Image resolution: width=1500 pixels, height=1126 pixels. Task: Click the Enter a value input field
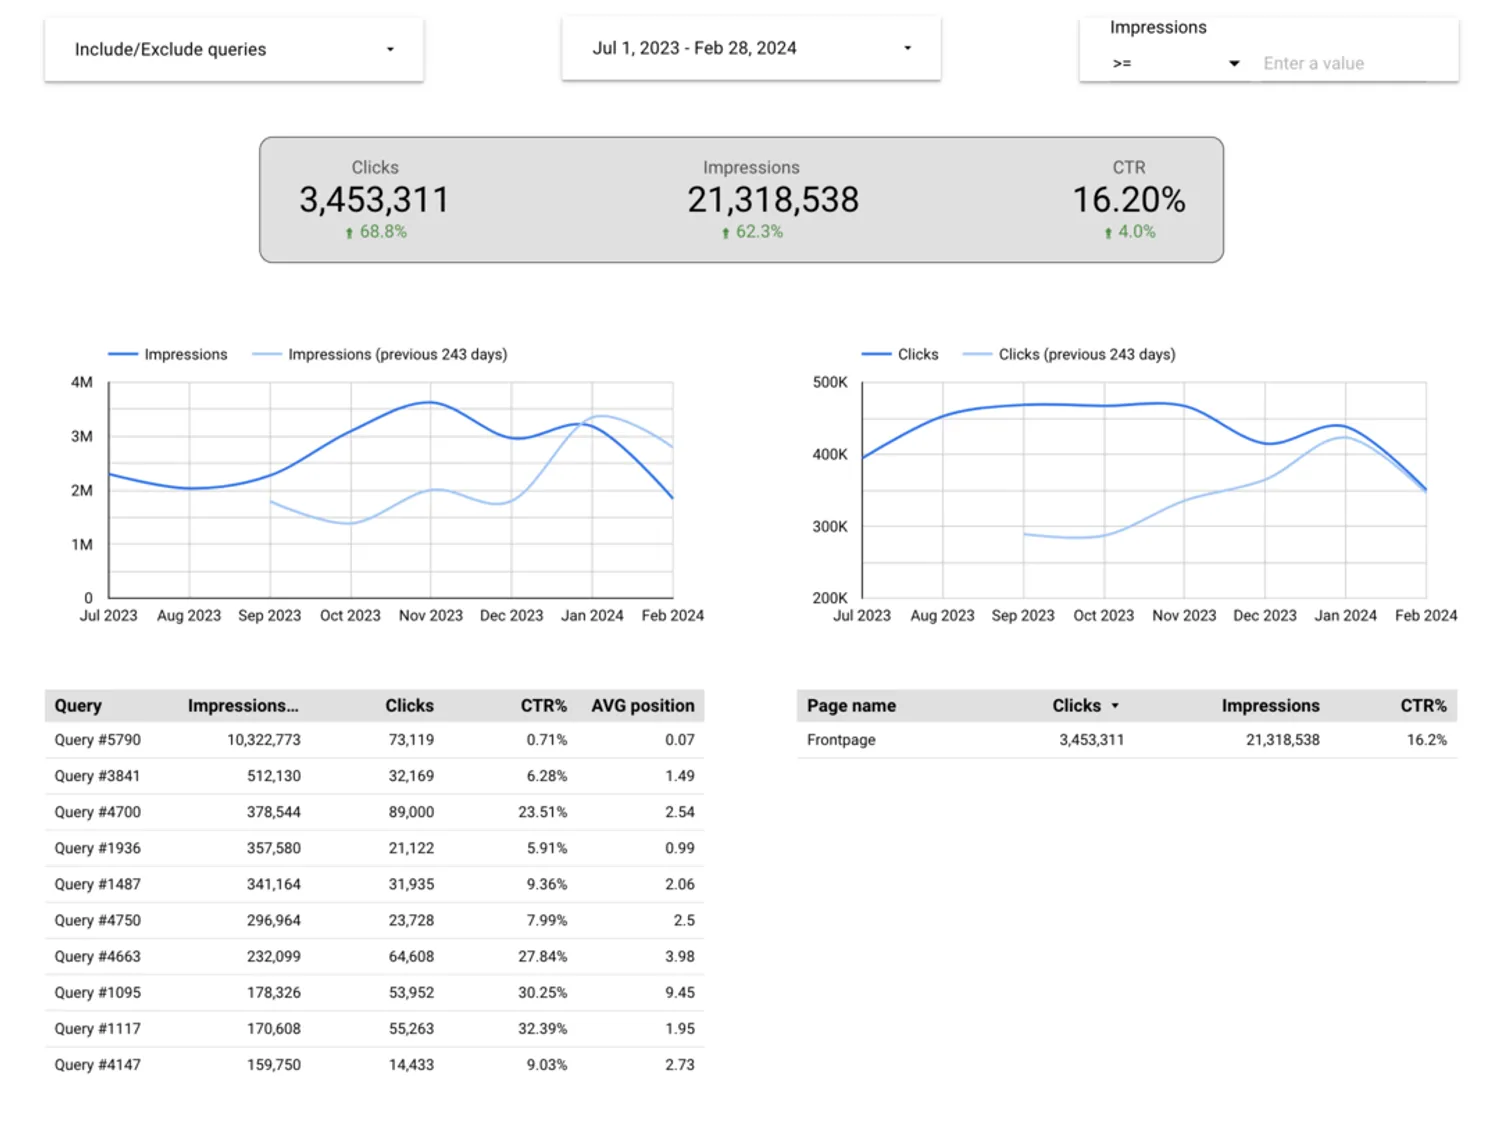point(1344,63)
